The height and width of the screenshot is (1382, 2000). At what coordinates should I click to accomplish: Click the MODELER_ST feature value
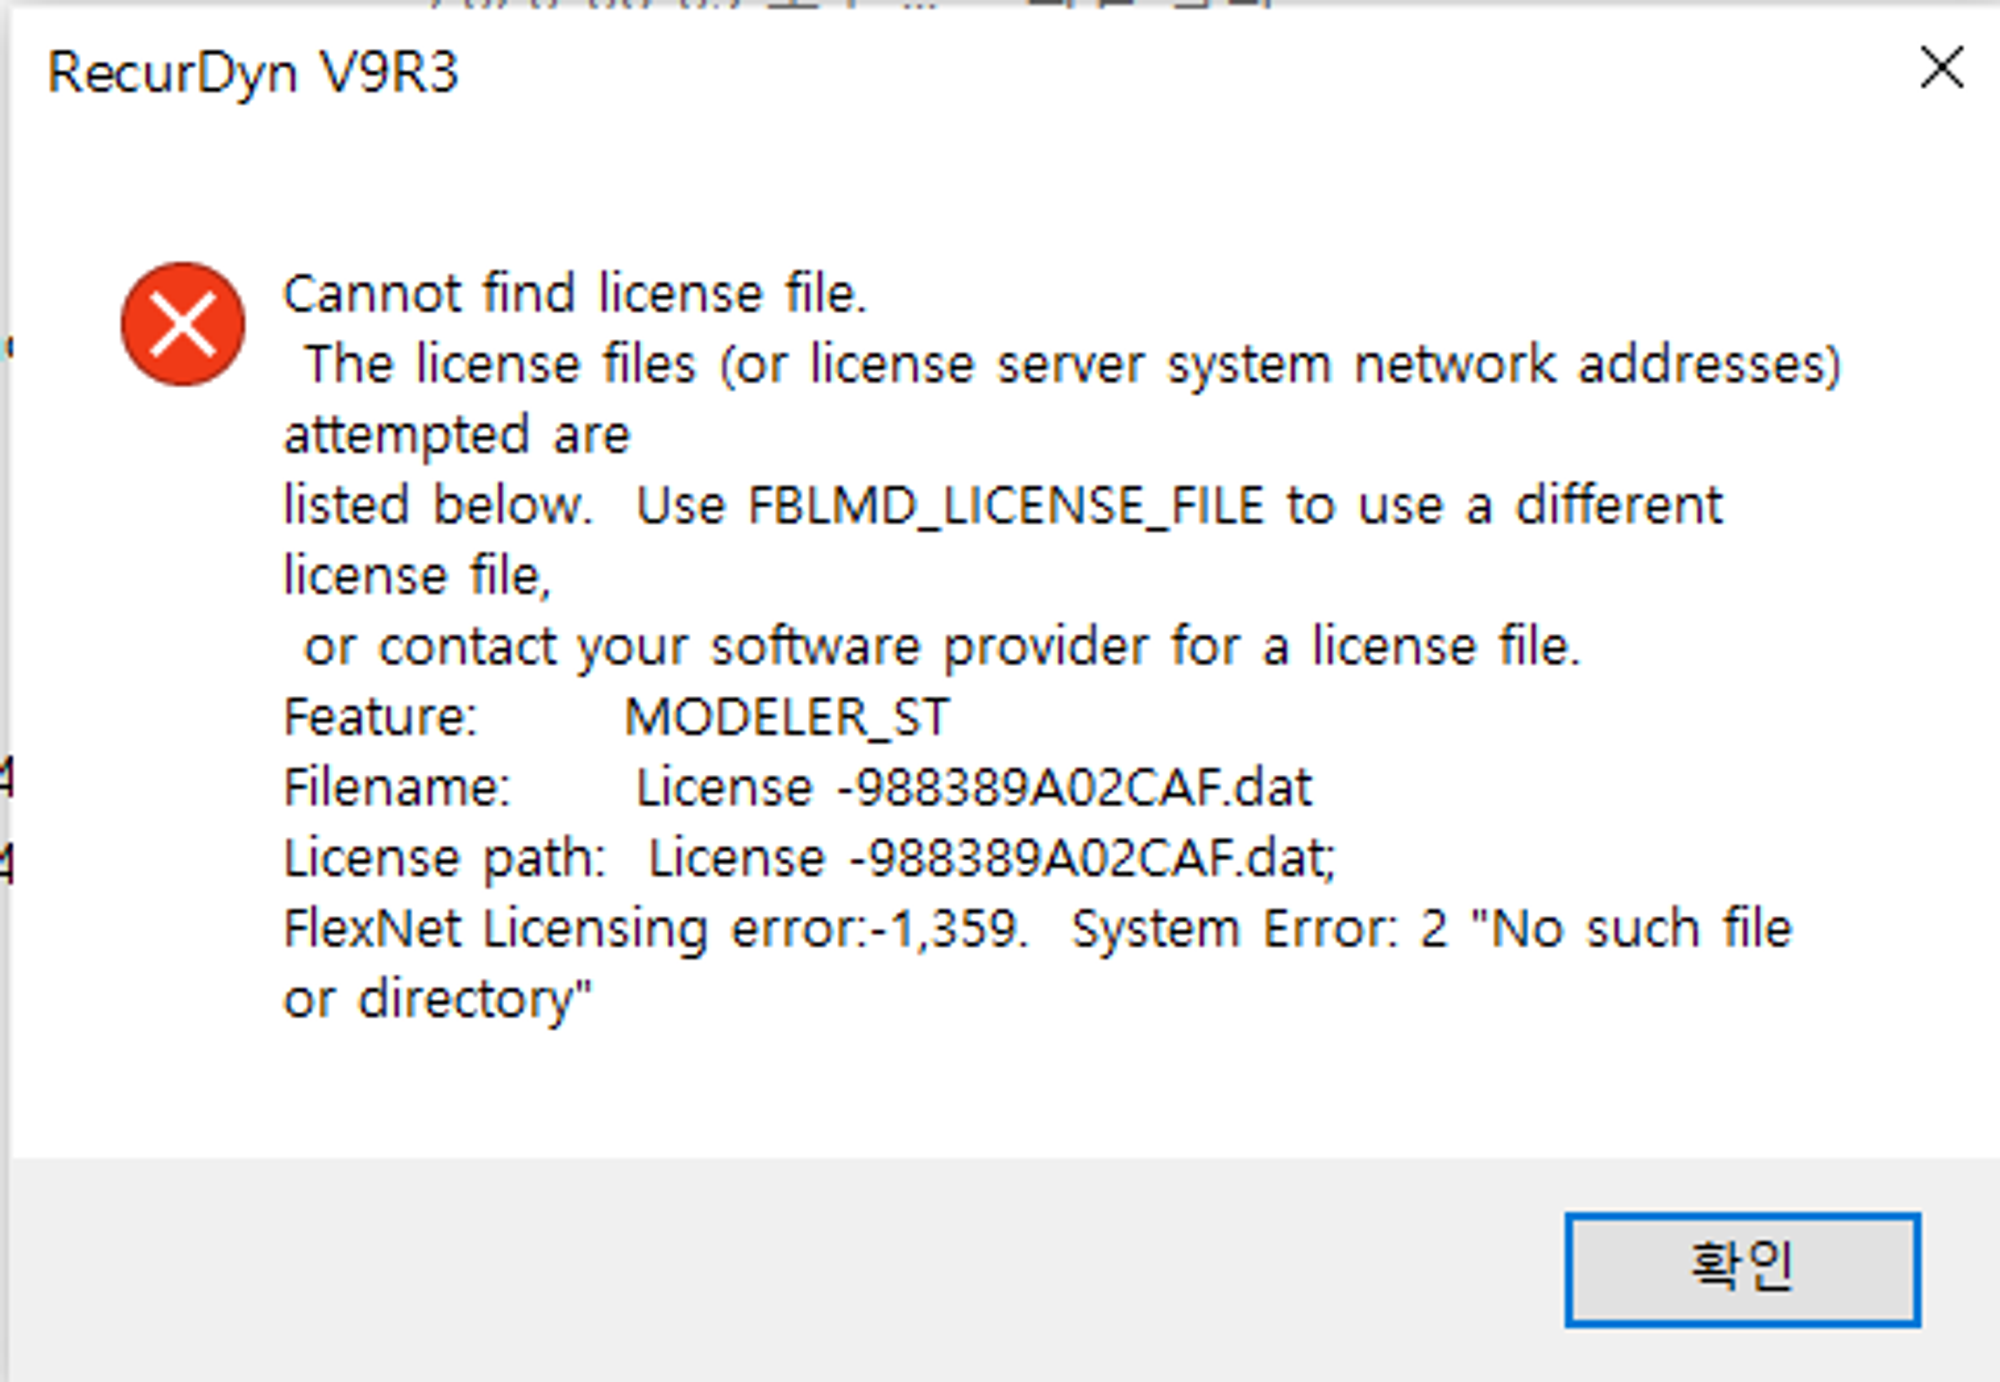pyautogui.click(x=787, y=717)
